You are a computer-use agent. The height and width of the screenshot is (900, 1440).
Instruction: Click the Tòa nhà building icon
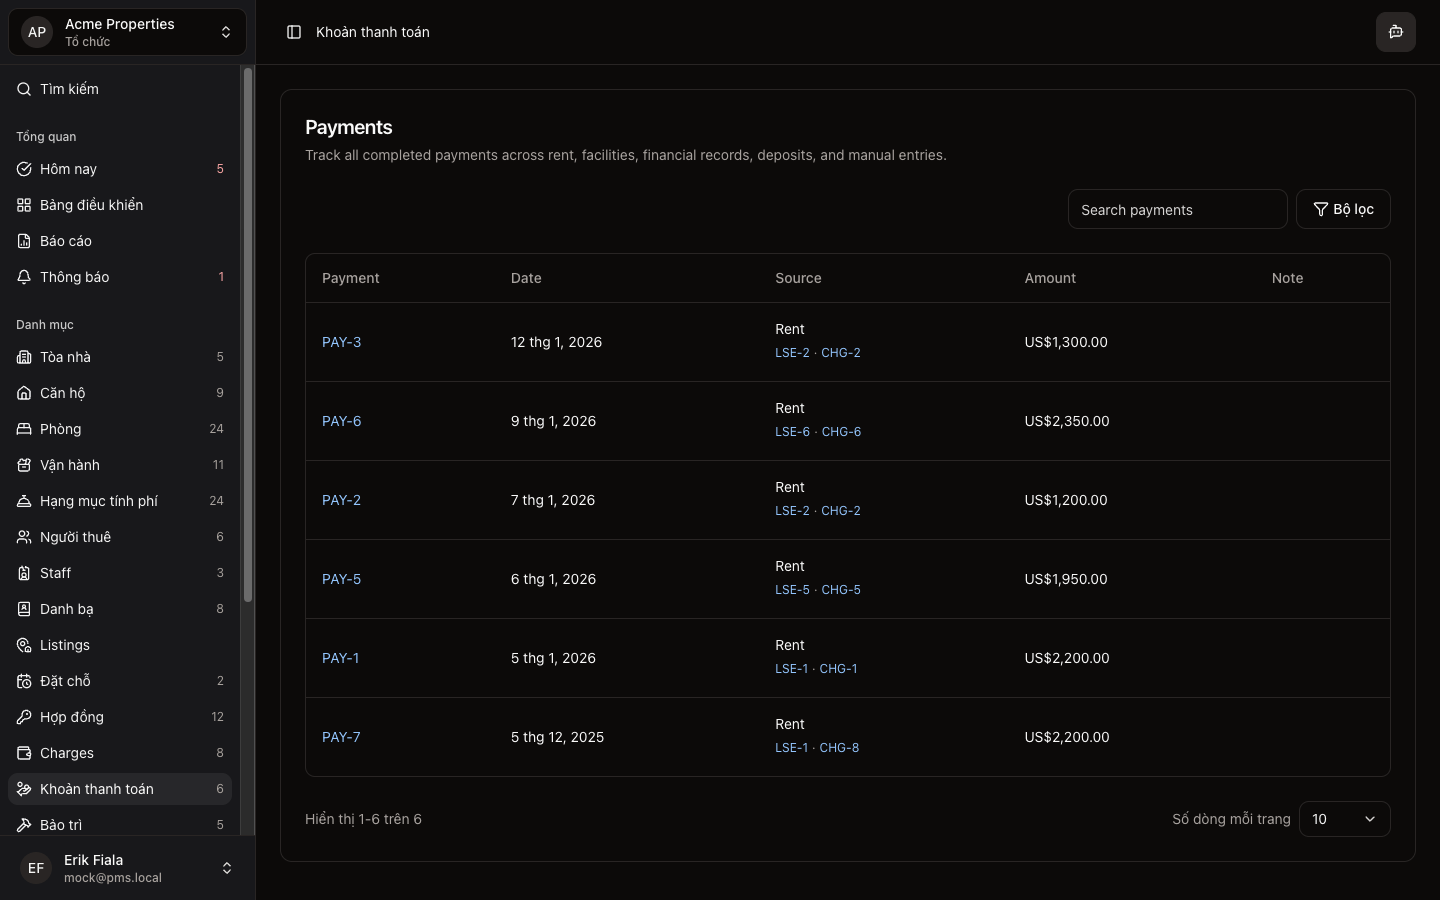click(x=24, y=357)
